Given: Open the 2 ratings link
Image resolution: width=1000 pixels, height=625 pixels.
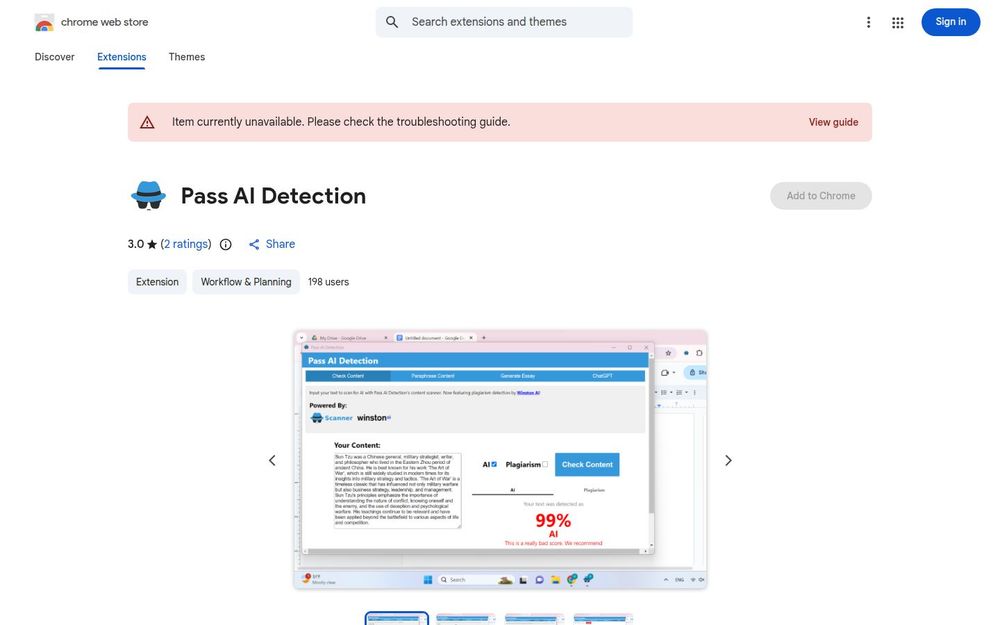Looking at the screenshot, I should (186, 244).
